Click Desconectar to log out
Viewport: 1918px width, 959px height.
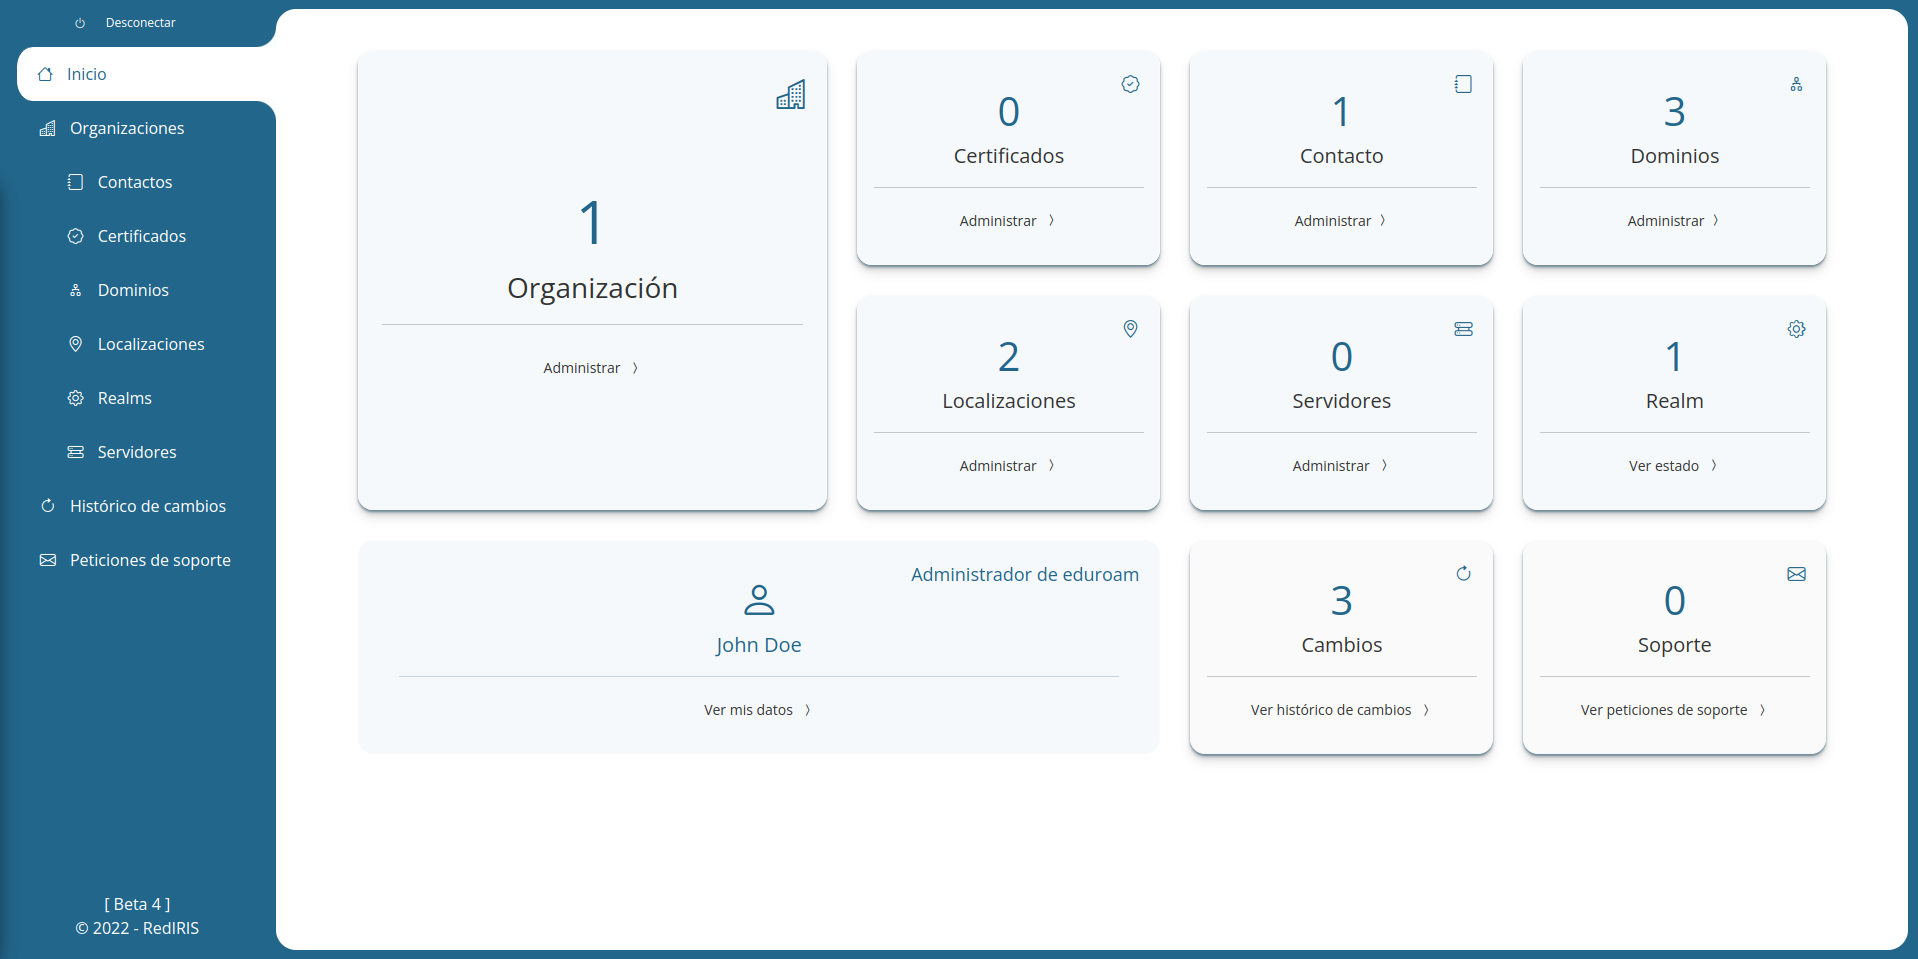tap(140, 22)
